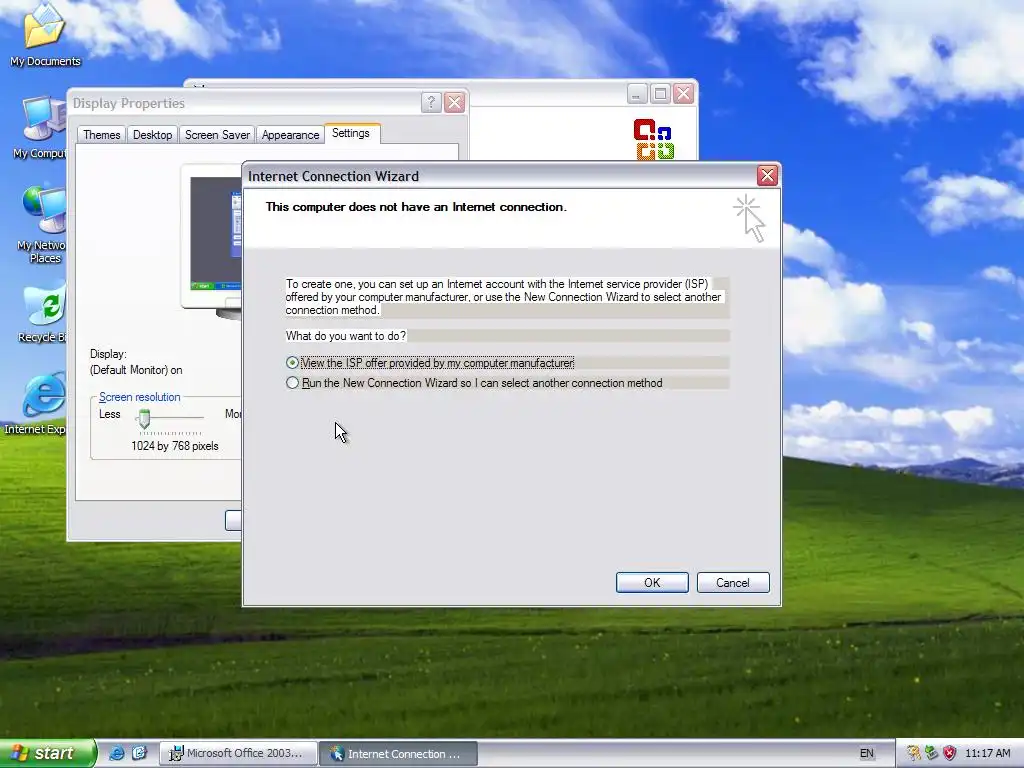Screen dimensions: 1024x768
Task: Click the first system tray icon
Action: point(913,753)
